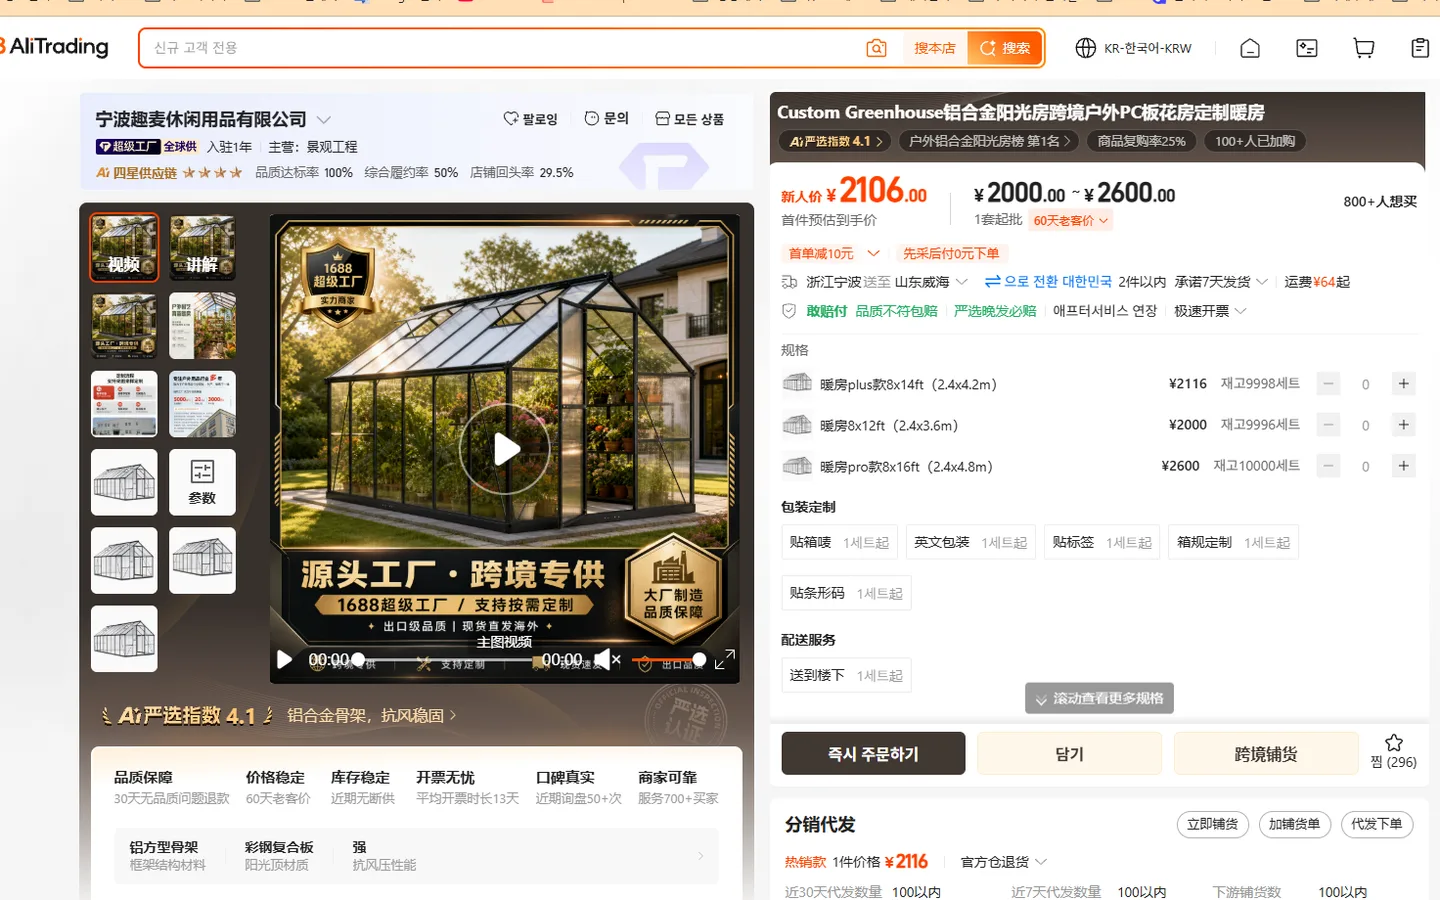Open camera image search in search bar

876,48
